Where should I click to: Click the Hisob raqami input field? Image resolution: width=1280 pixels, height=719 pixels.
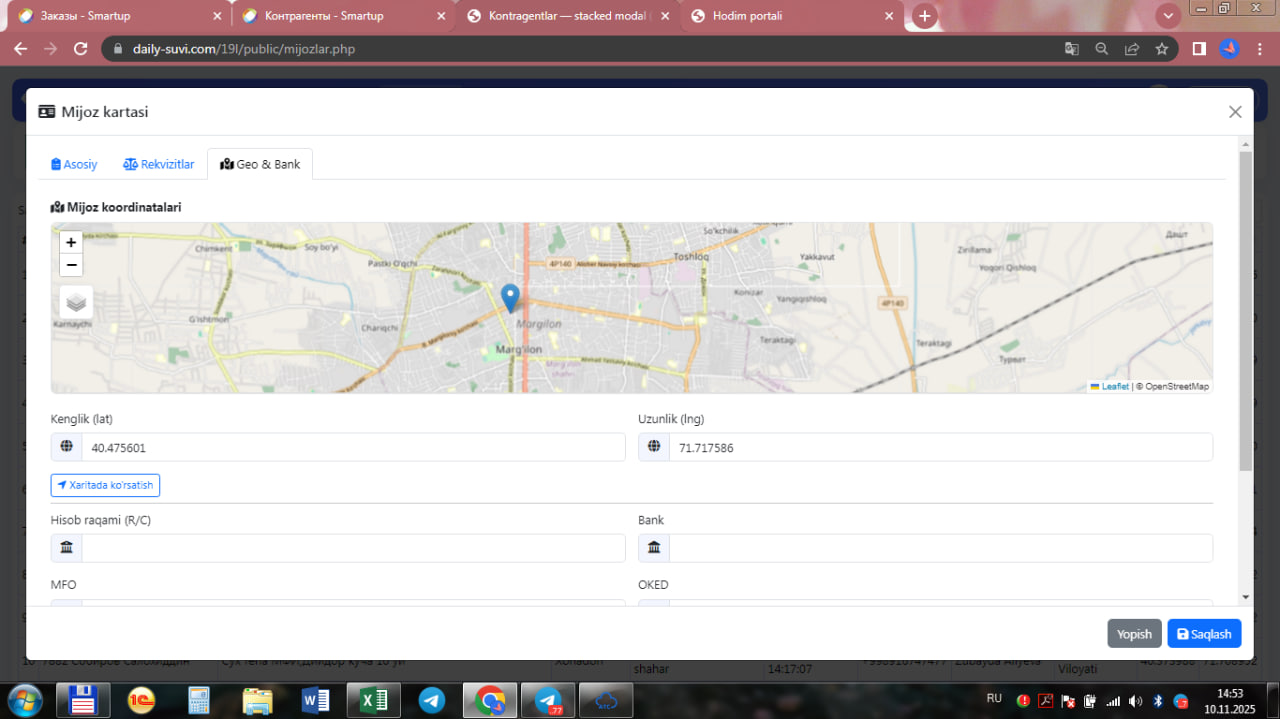352,548
